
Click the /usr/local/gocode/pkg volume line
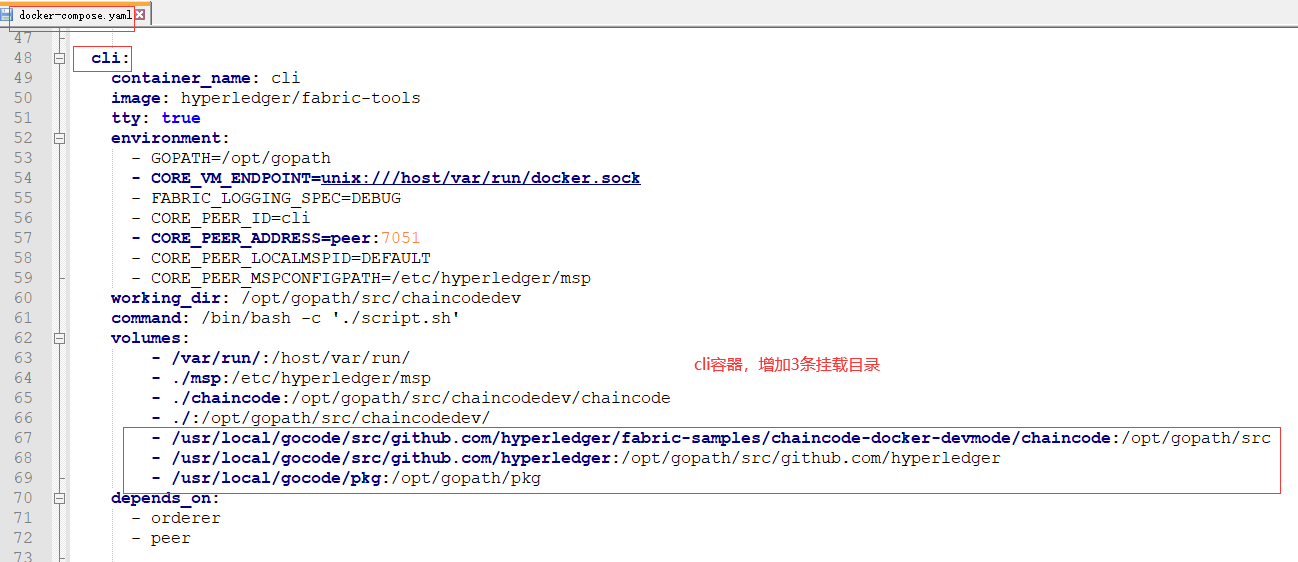pos(346,478)
